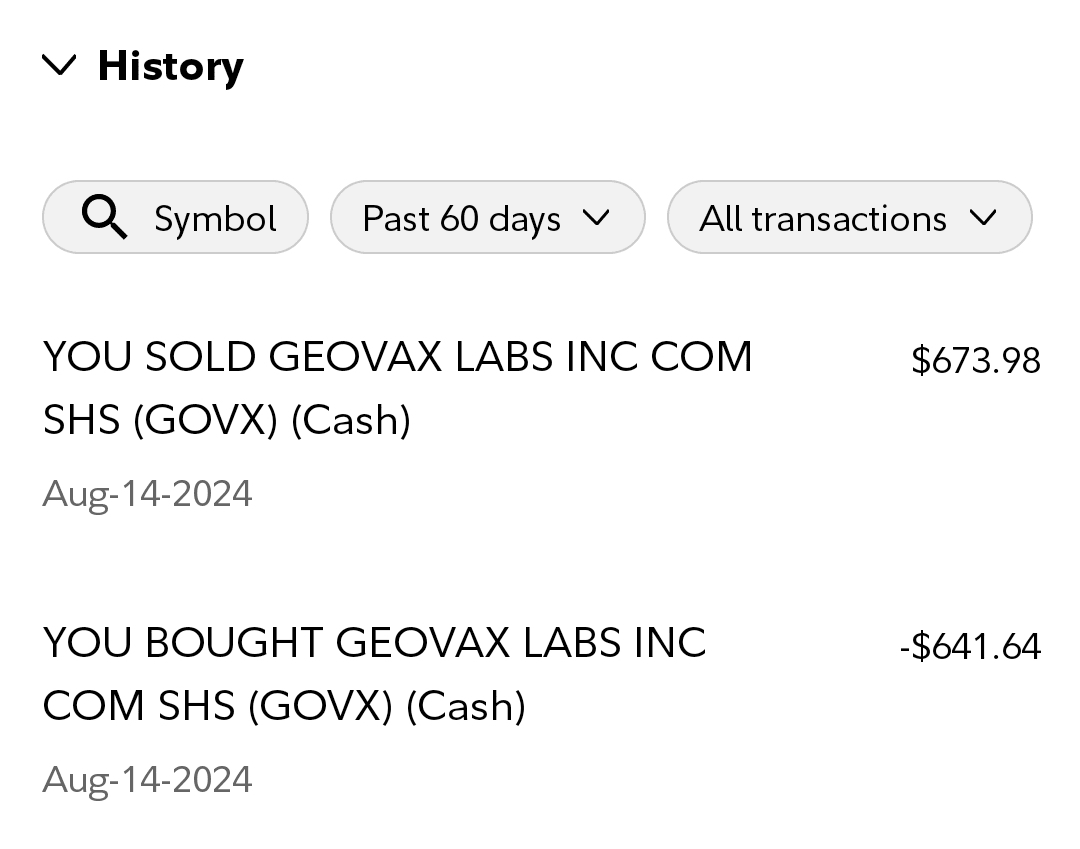Click the History section heading
Image resolution: width=1080 pixels, height=849 pixels.
(x=170, y=66)
